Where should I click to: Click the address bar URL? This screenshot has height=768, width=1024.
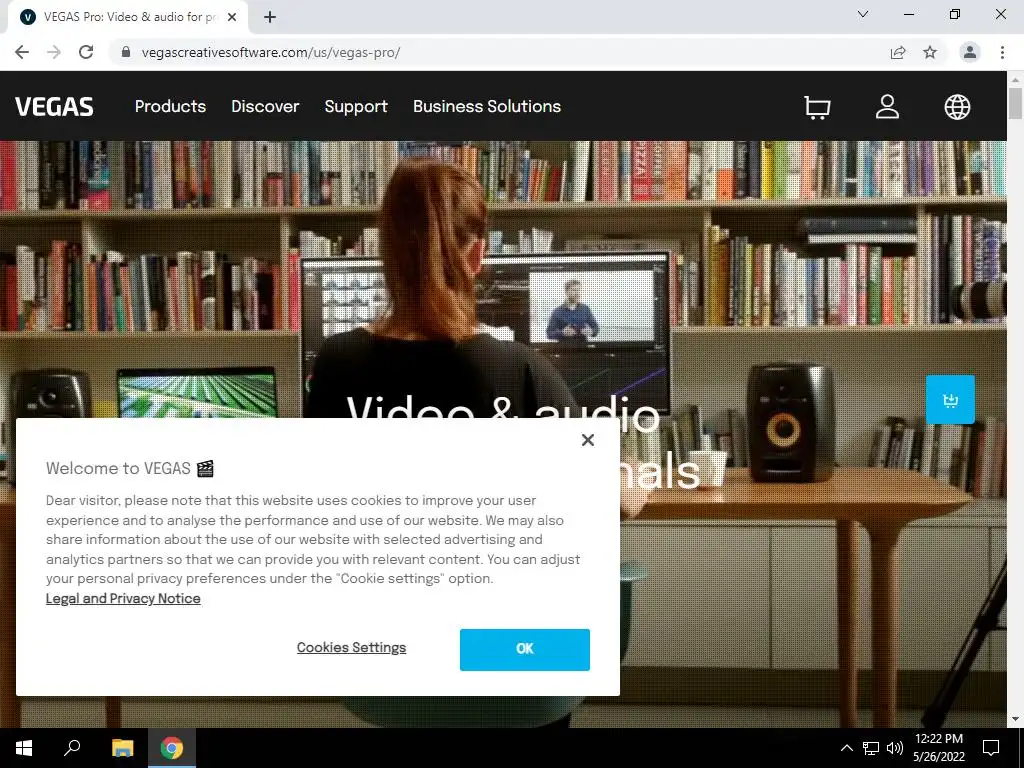[x=270, y=52]
